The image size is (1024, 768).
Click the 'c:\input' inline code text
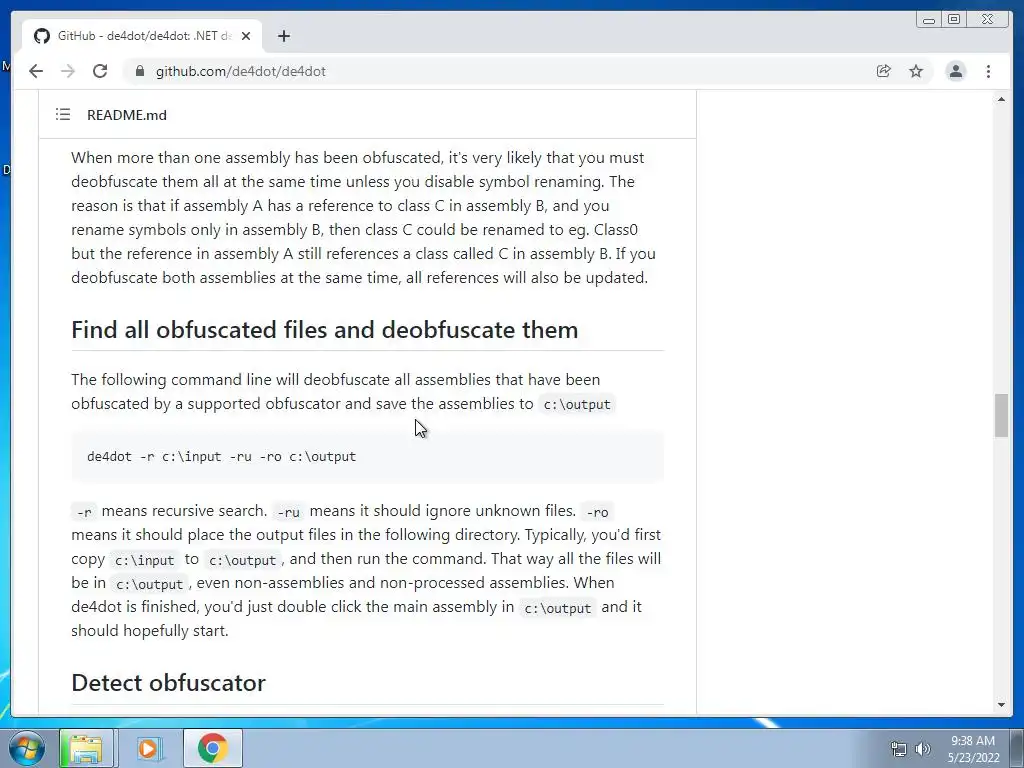coord(144,560)
